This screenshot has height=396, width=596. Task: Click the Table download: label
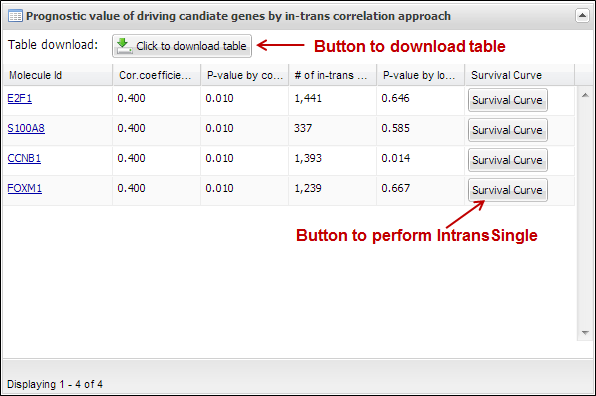point(53,45)
